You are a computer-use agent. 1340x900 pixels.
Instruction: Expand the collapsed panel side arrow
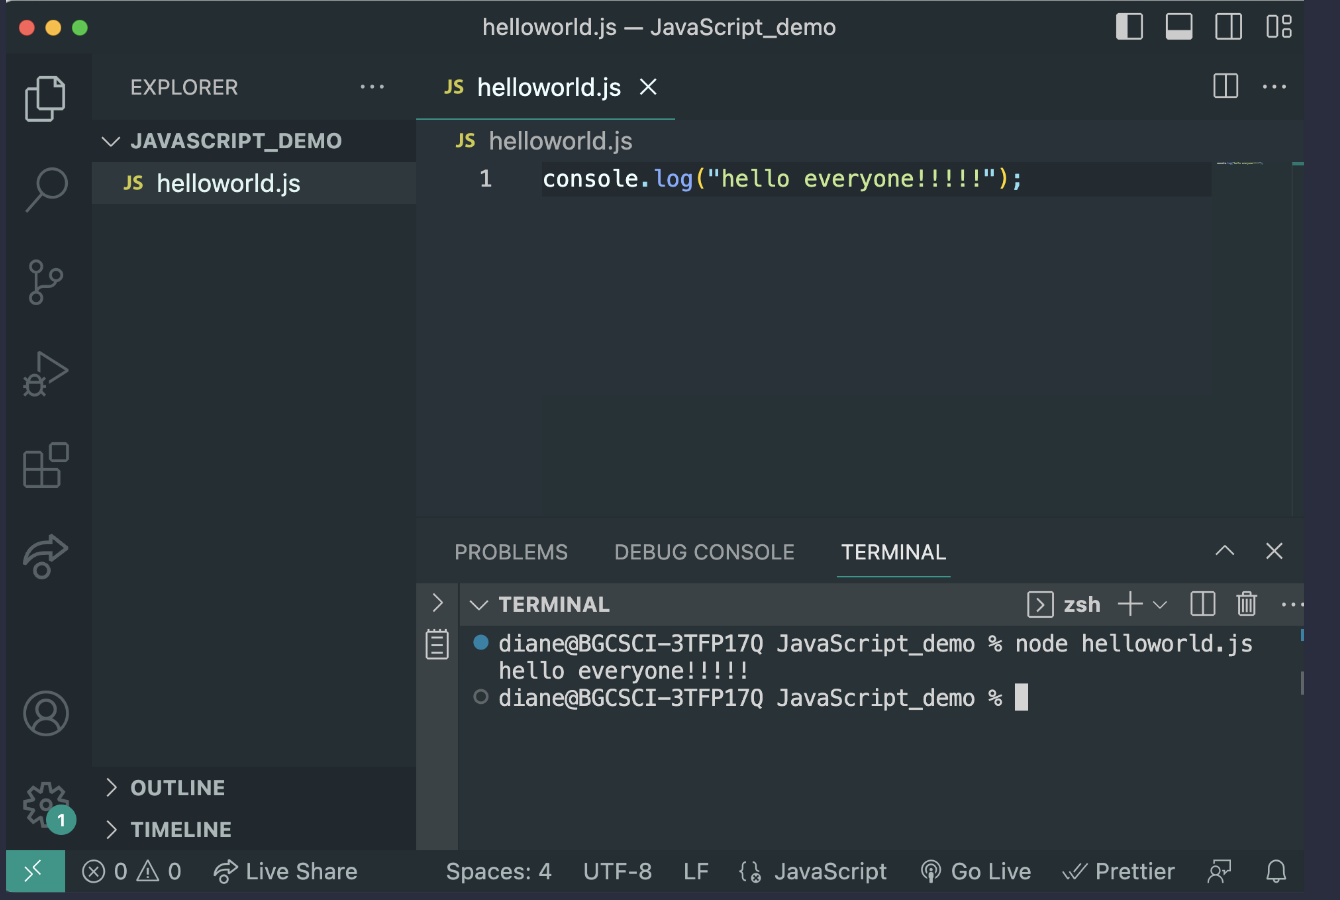(437, 603)
